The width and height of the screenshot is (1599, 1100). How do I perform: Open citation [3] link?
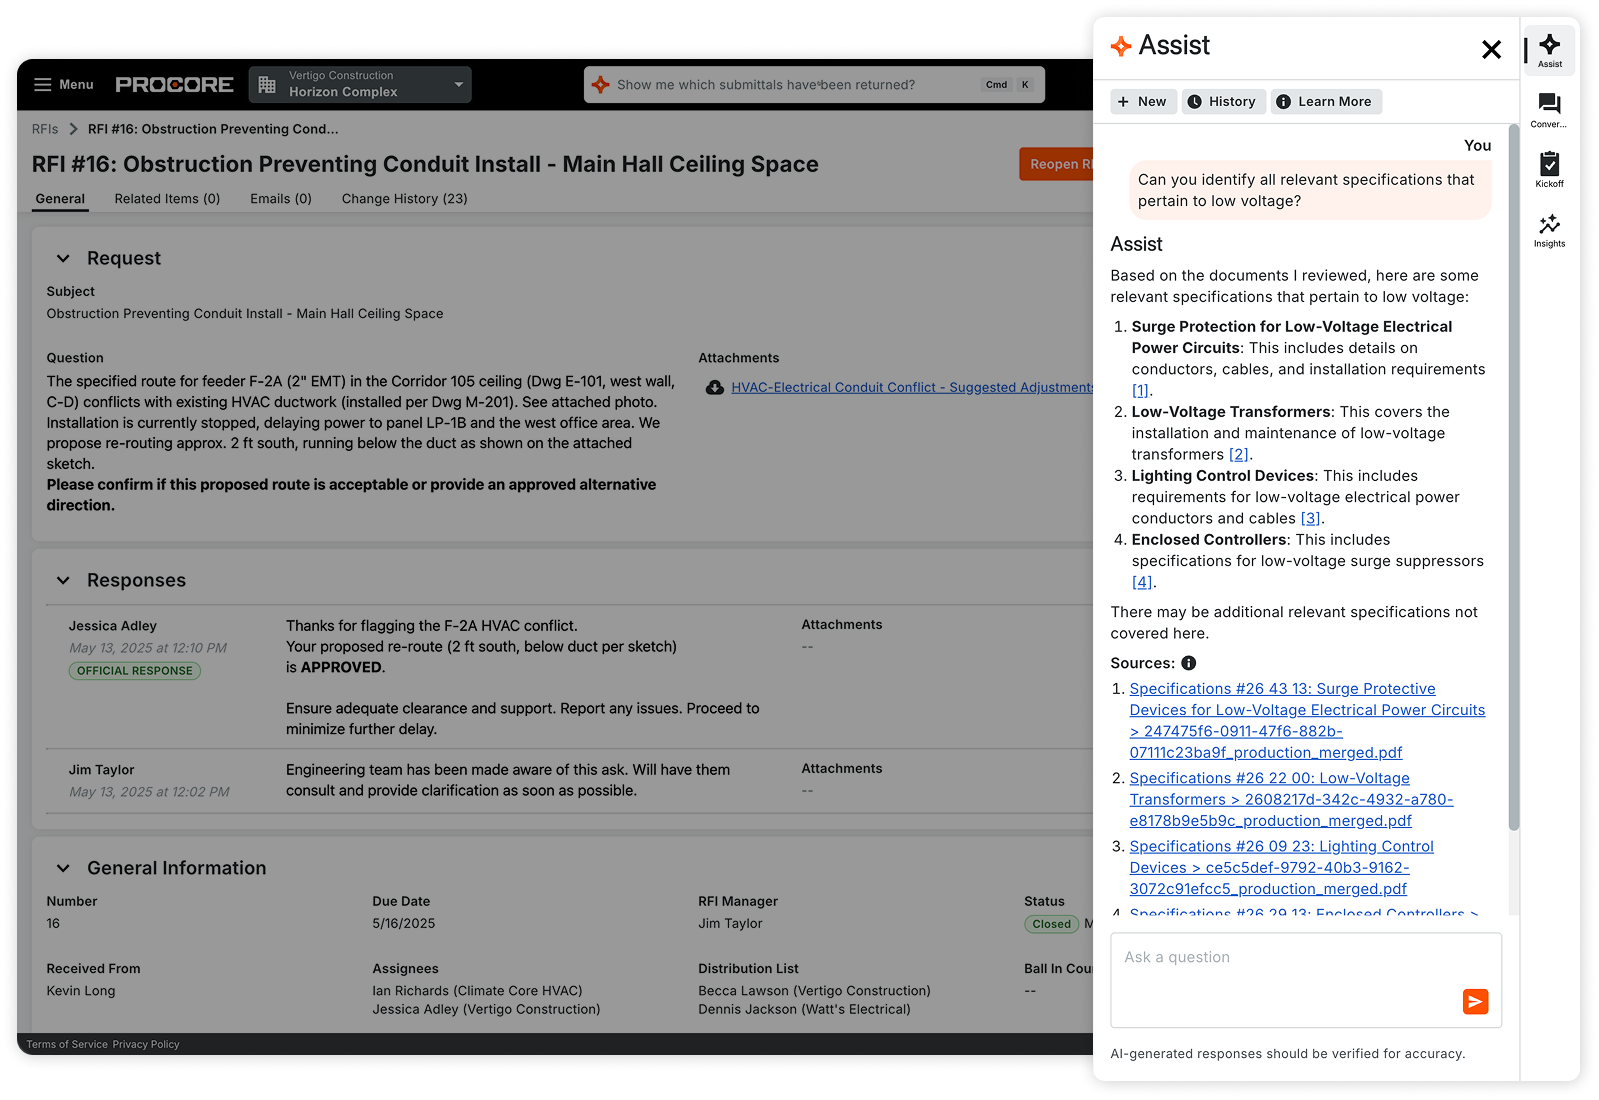tap(1310, 519)
